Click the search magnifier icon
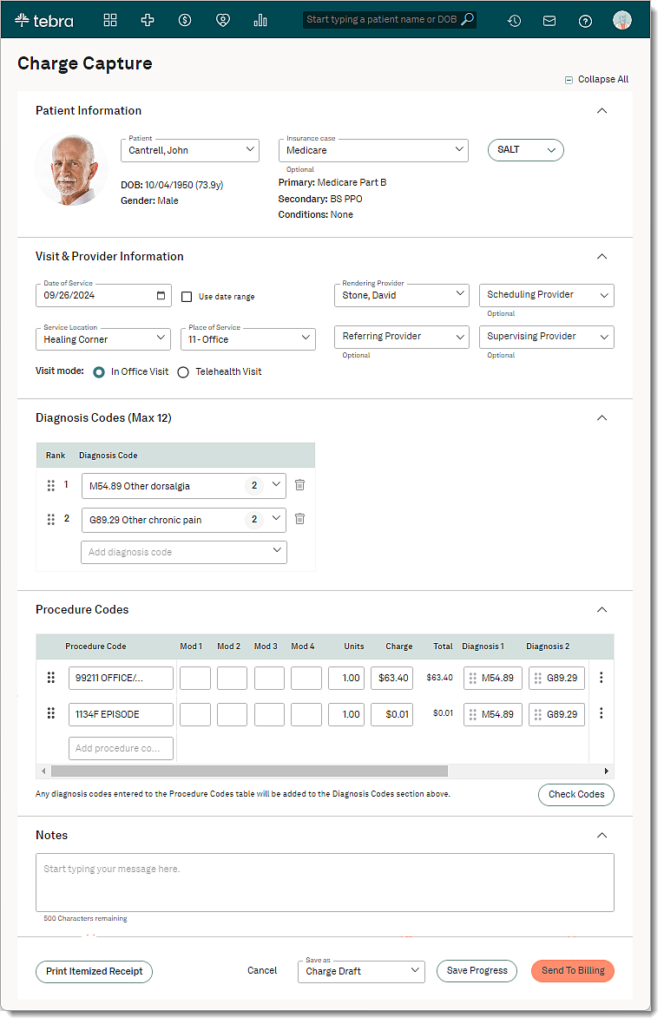 pos(467,20)
